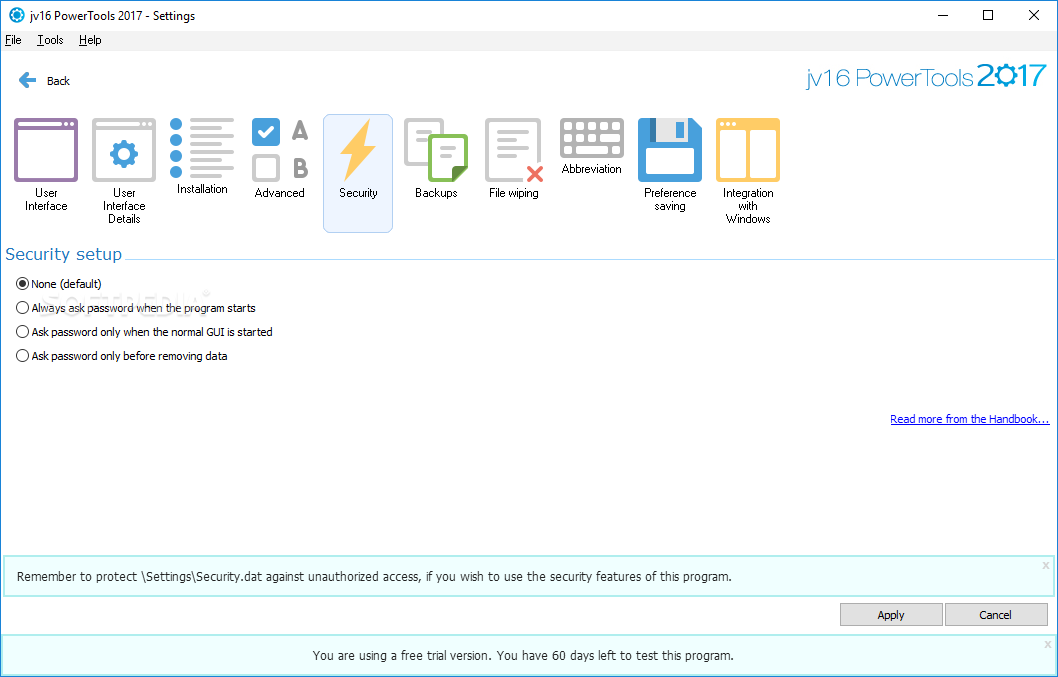The image size is (1058, 677).
Task: Click the Remember to protect Security.dat message
Action: [x=374, y=576]
